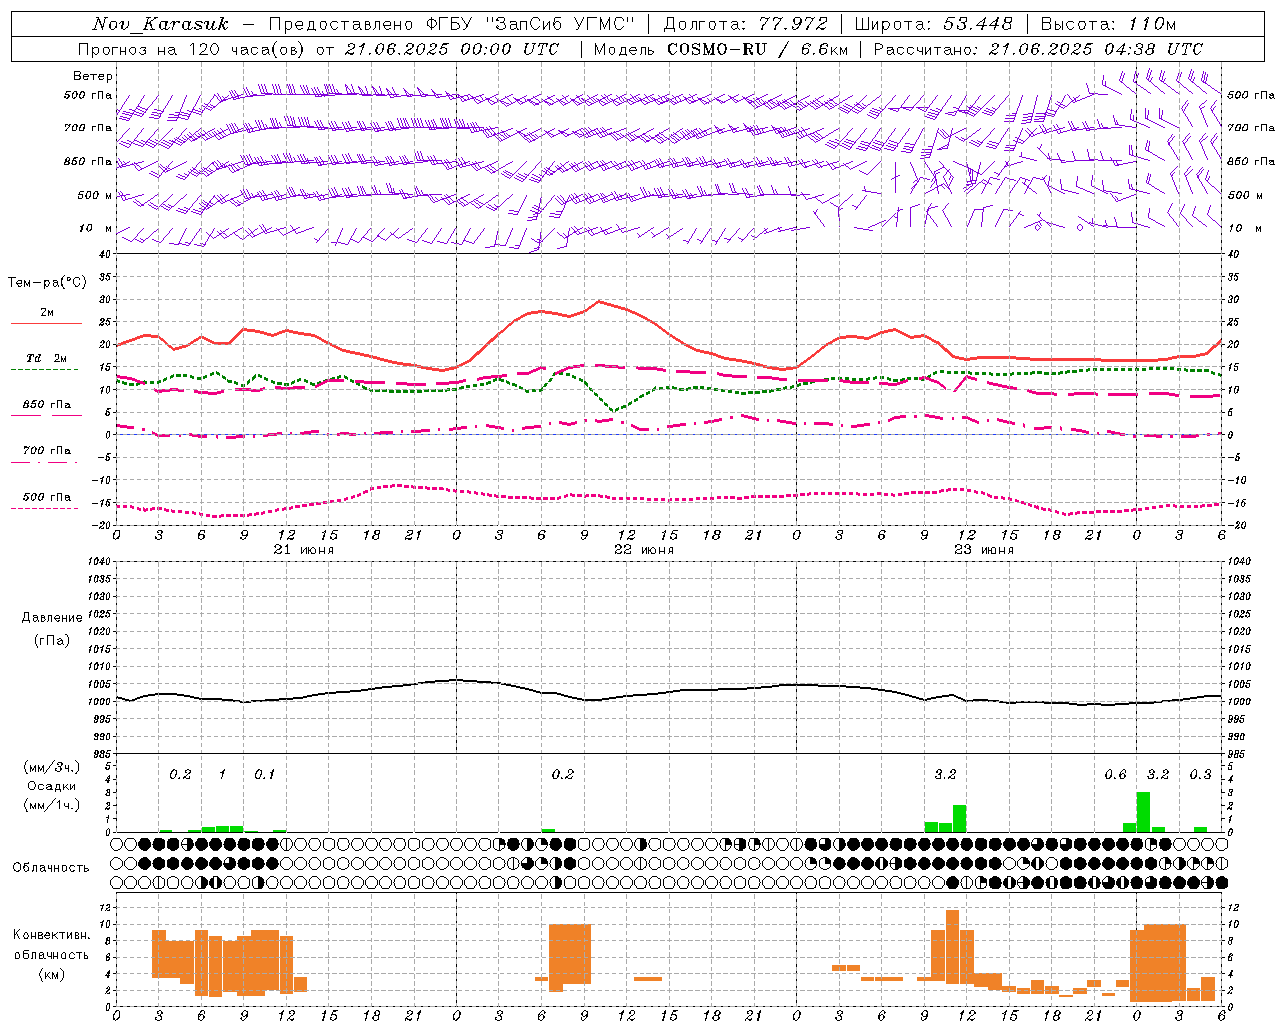Click the Ветер panel label

point(92,76)
